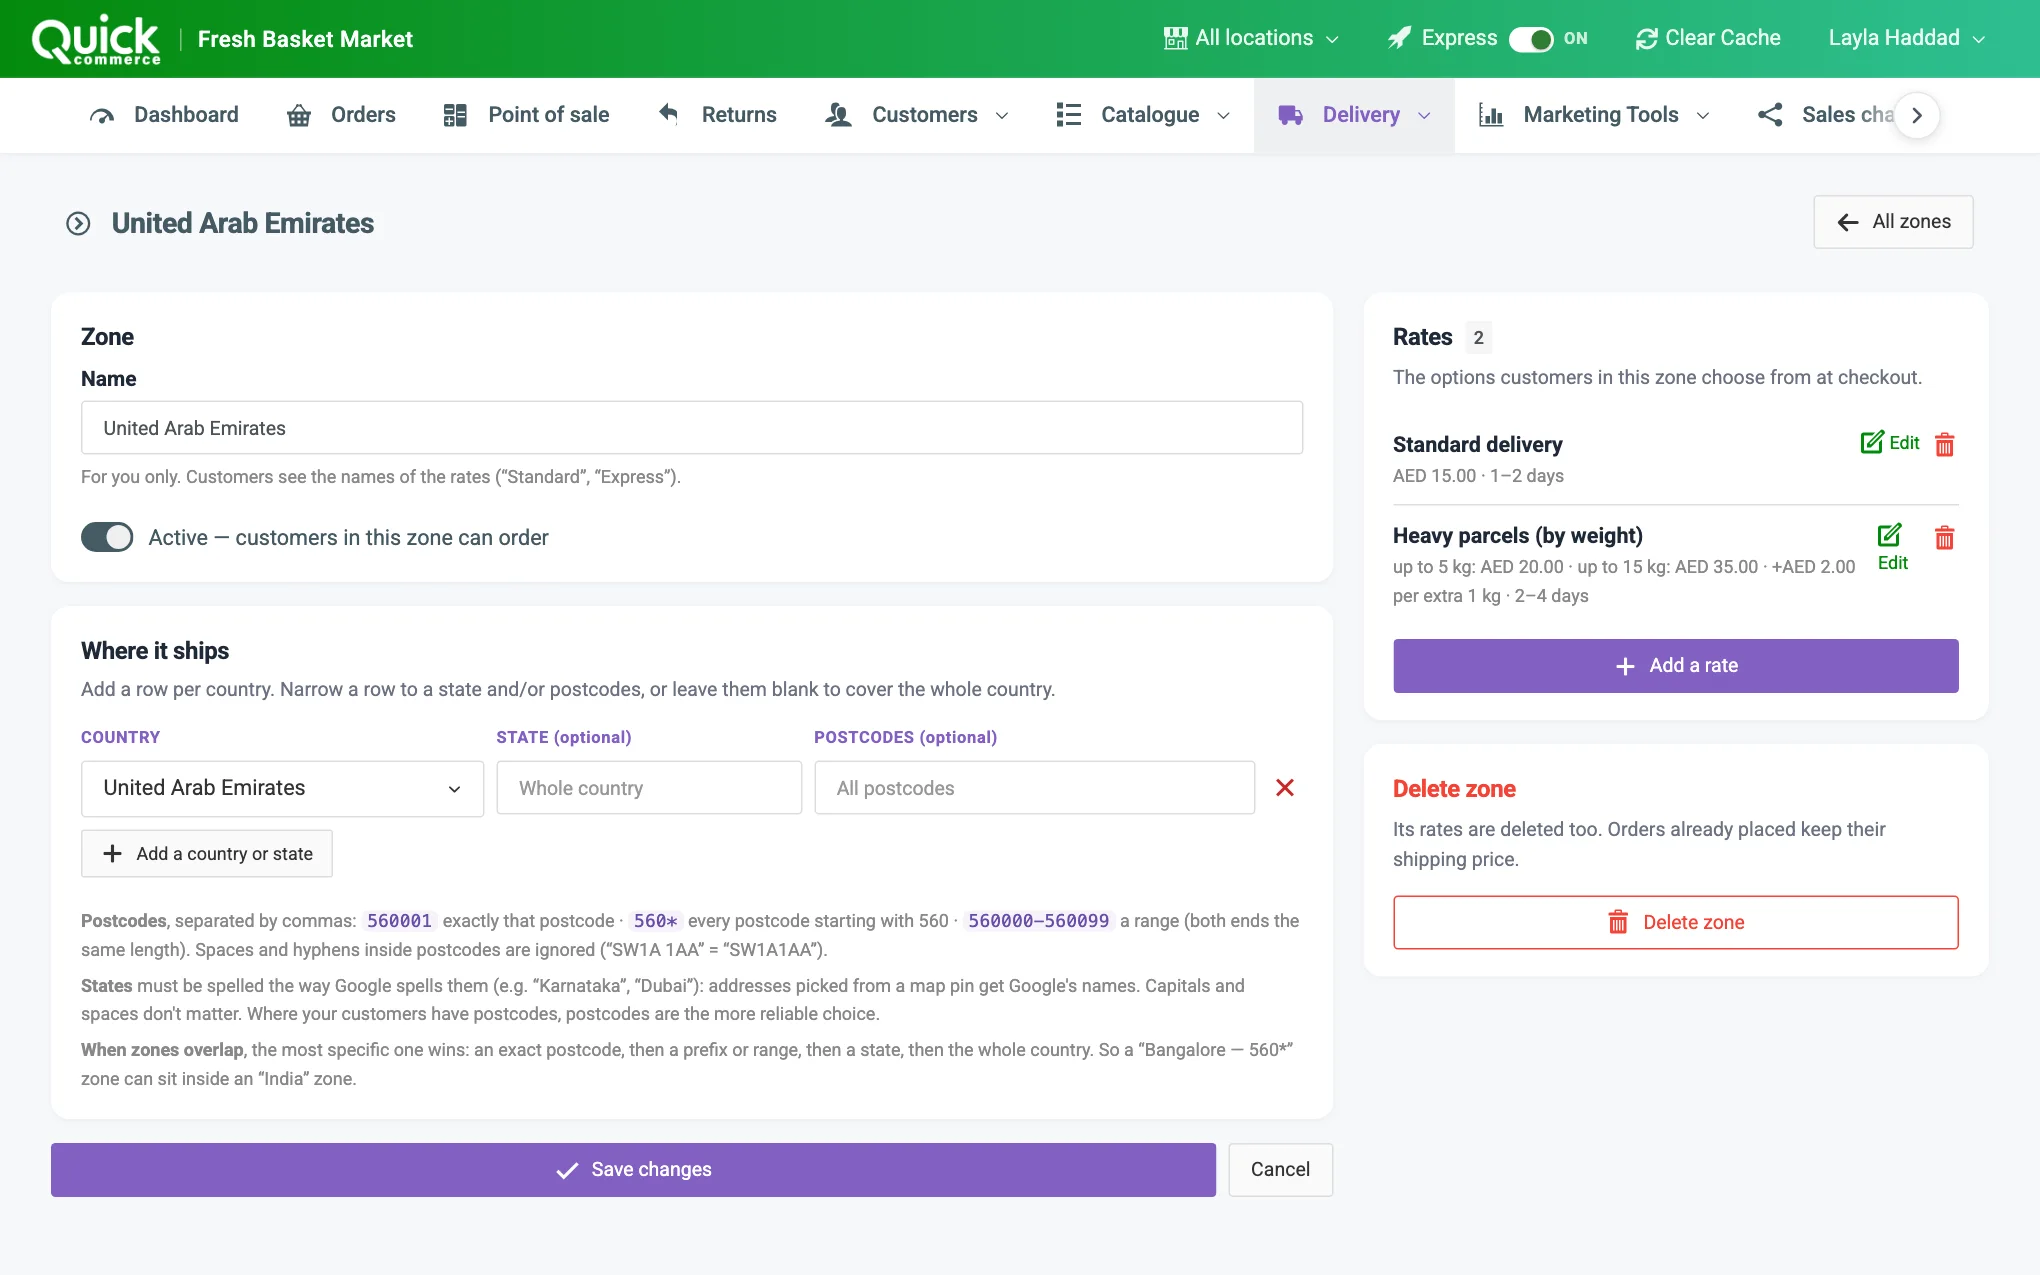This screenshot has height=1275, width=2040.
Task: Edit the Heavy parcels (by weight) rate
Action: (x=1892, y=547)
